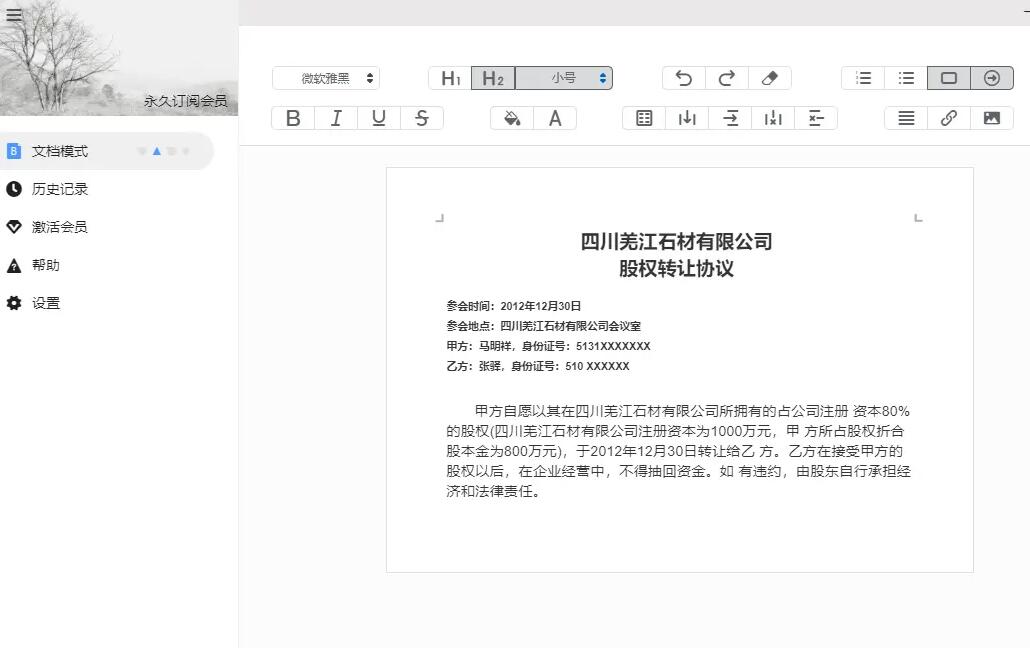Open the text alignment options

click(x=905, y=118)
